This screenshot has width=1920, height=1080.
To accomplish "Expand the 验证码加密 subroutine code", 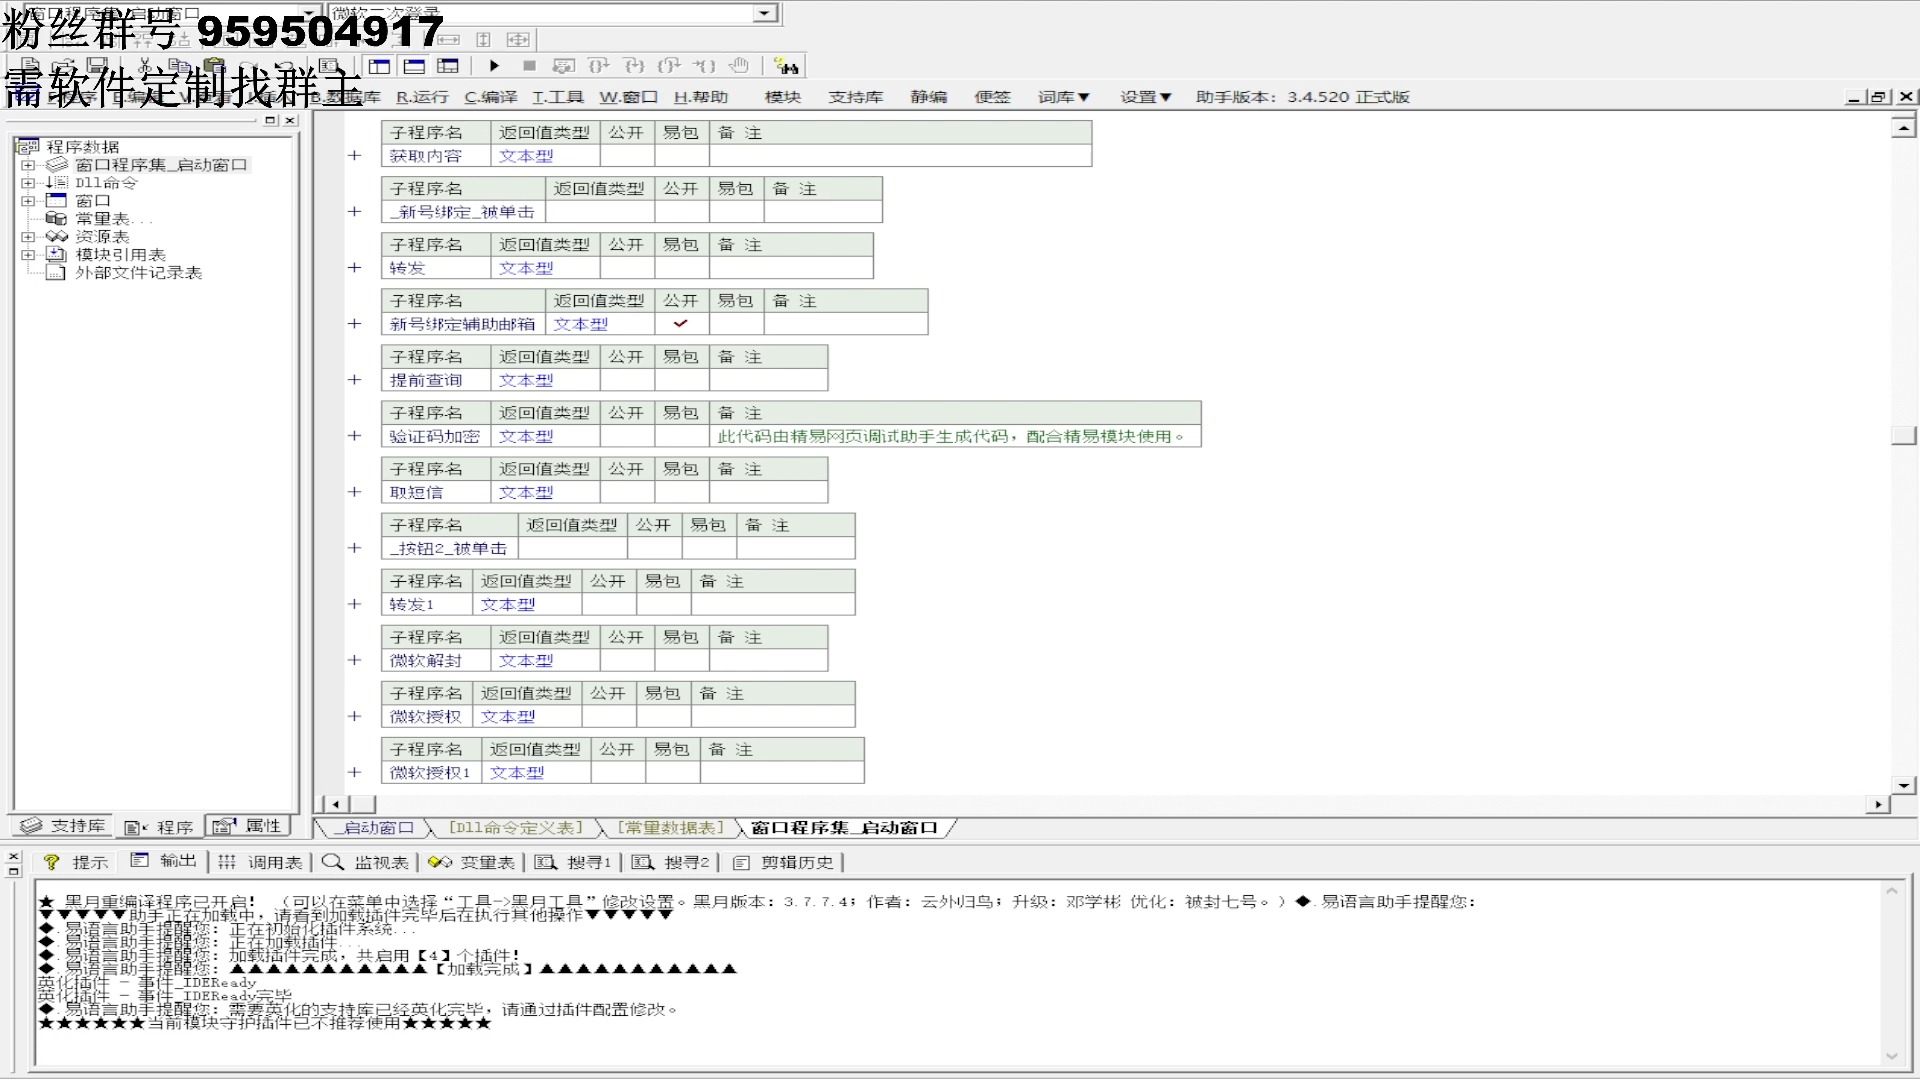I will [354, 436].
